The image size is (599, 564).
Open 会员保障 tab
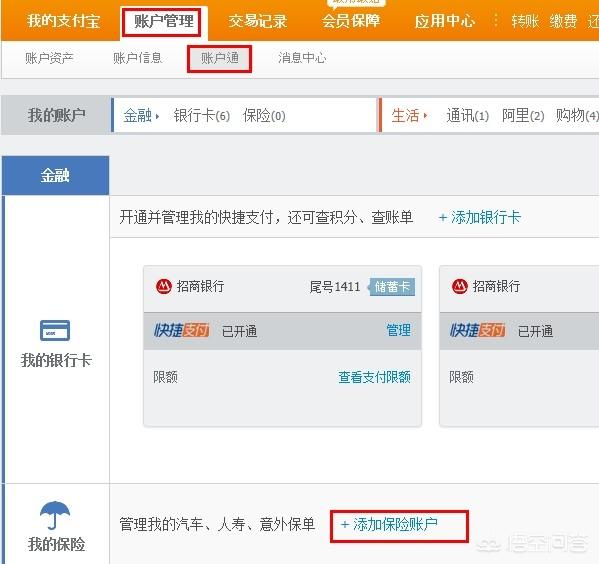click(351, 21)
